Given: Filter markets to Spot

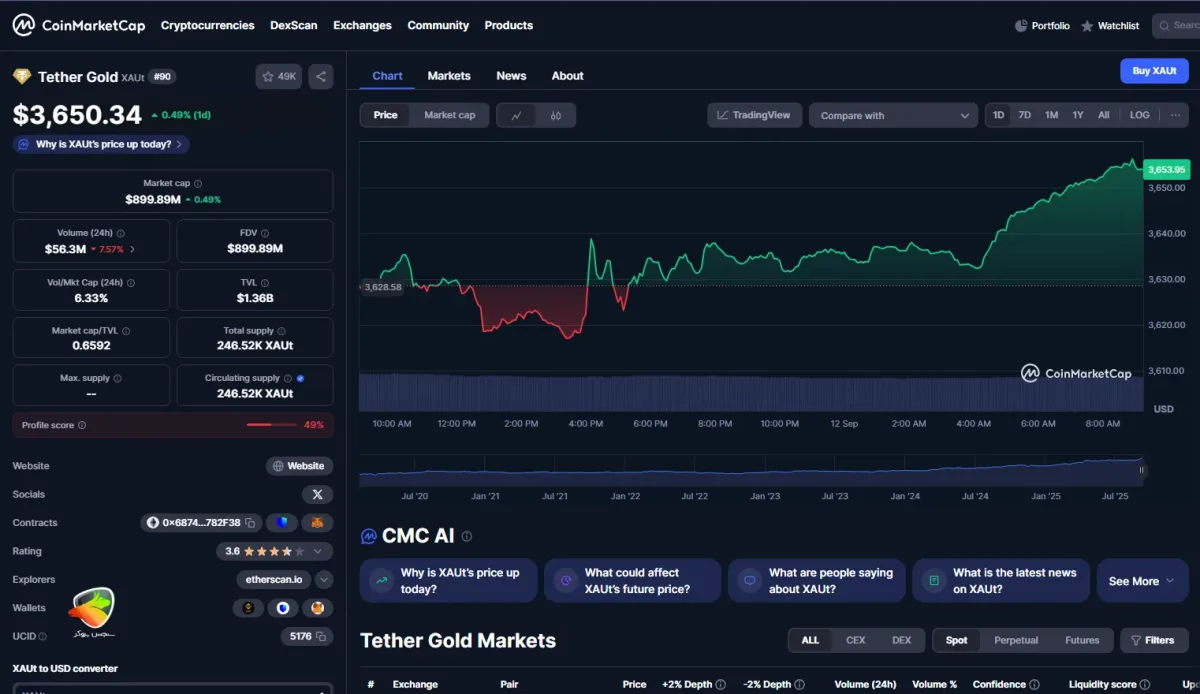Looking at the screenshot, I should click(x=957, y=640).
